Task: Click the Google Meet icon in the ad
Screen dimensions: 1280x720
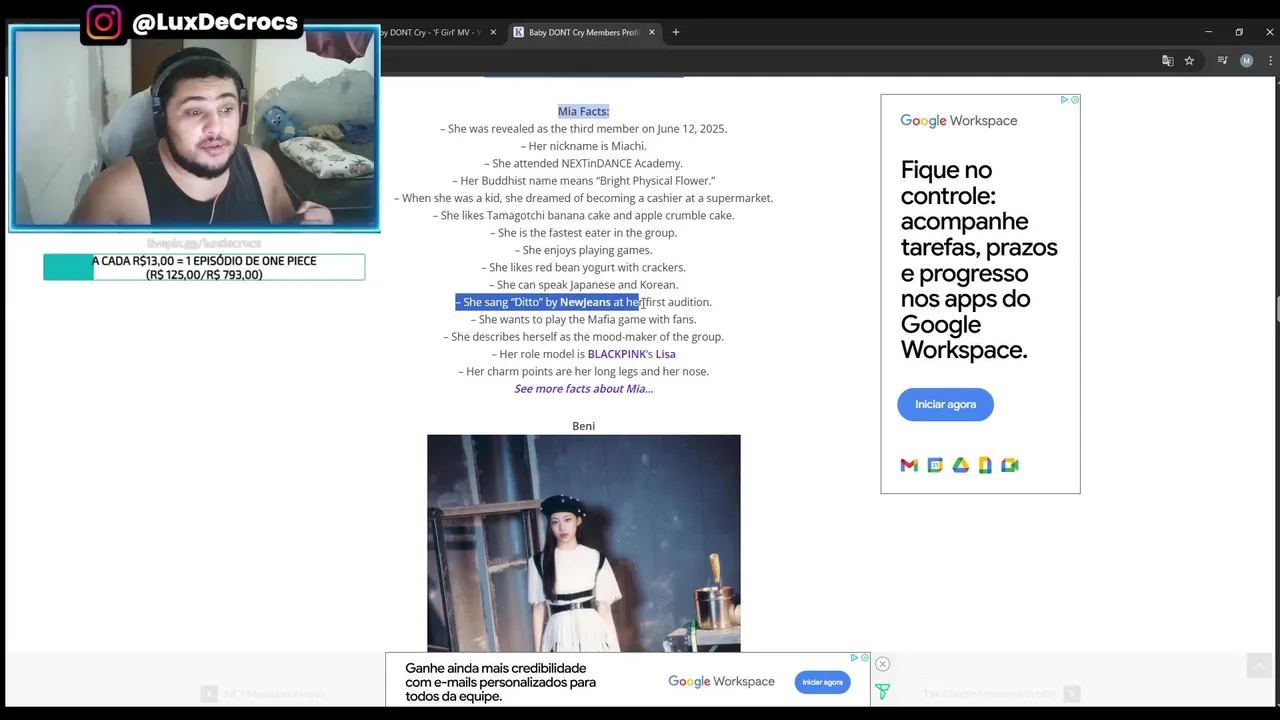Action: point(1010,465)
